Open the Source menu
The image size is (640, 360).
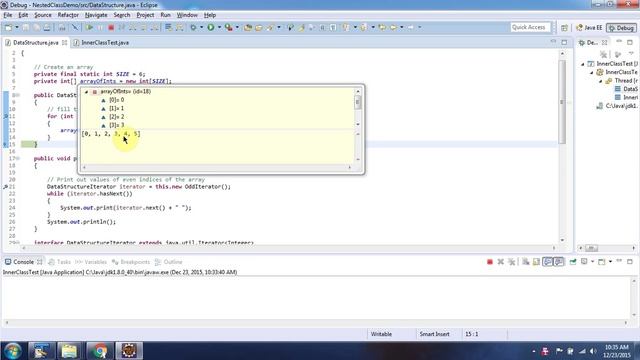point(43,15)
